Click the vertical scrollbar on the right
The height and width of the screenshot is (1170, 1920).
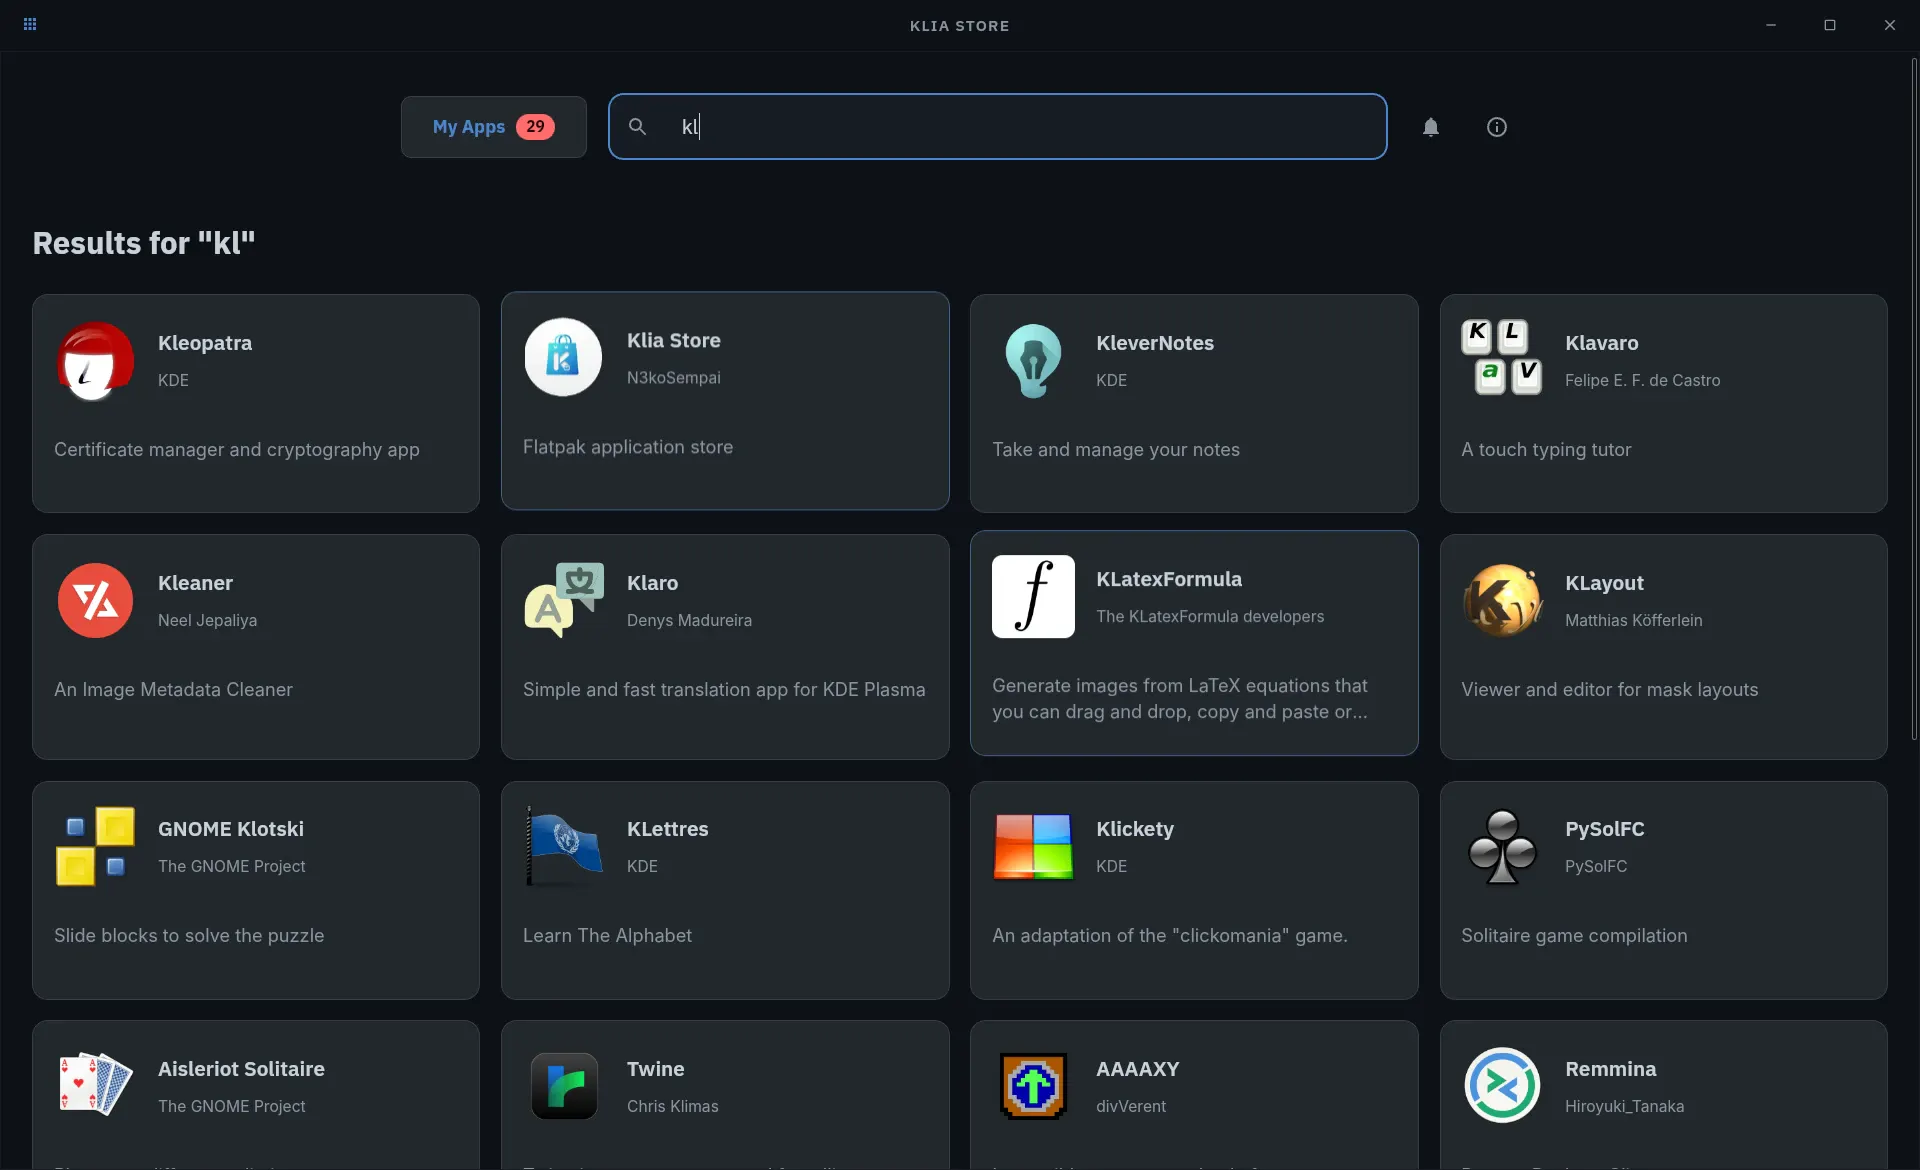[x=1914, y=400]
